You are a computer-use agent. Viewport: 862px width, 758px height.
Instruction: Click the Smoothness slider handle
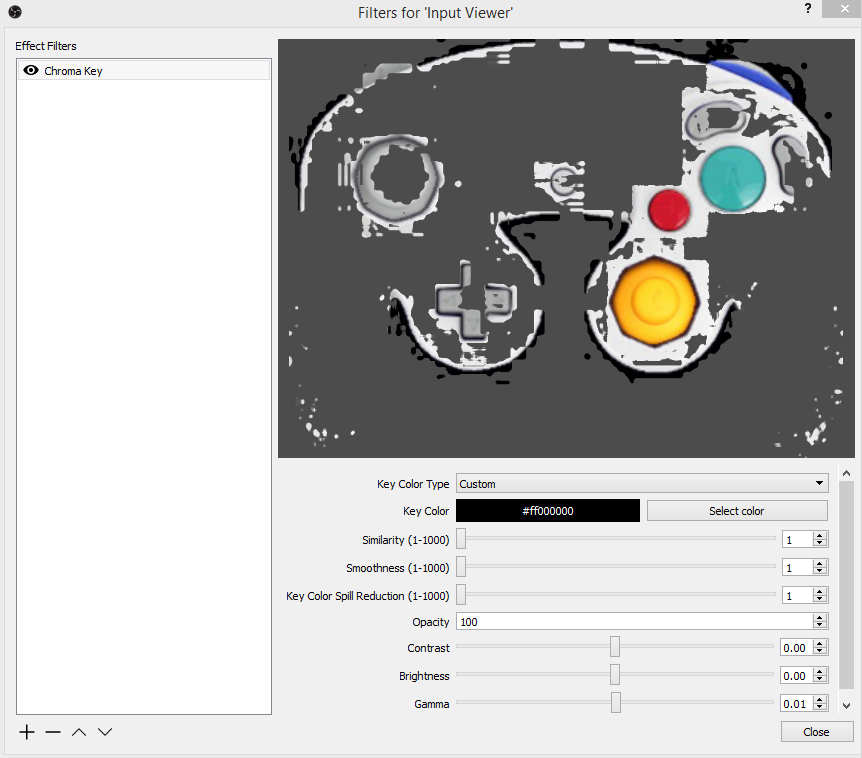coord(461,567)
